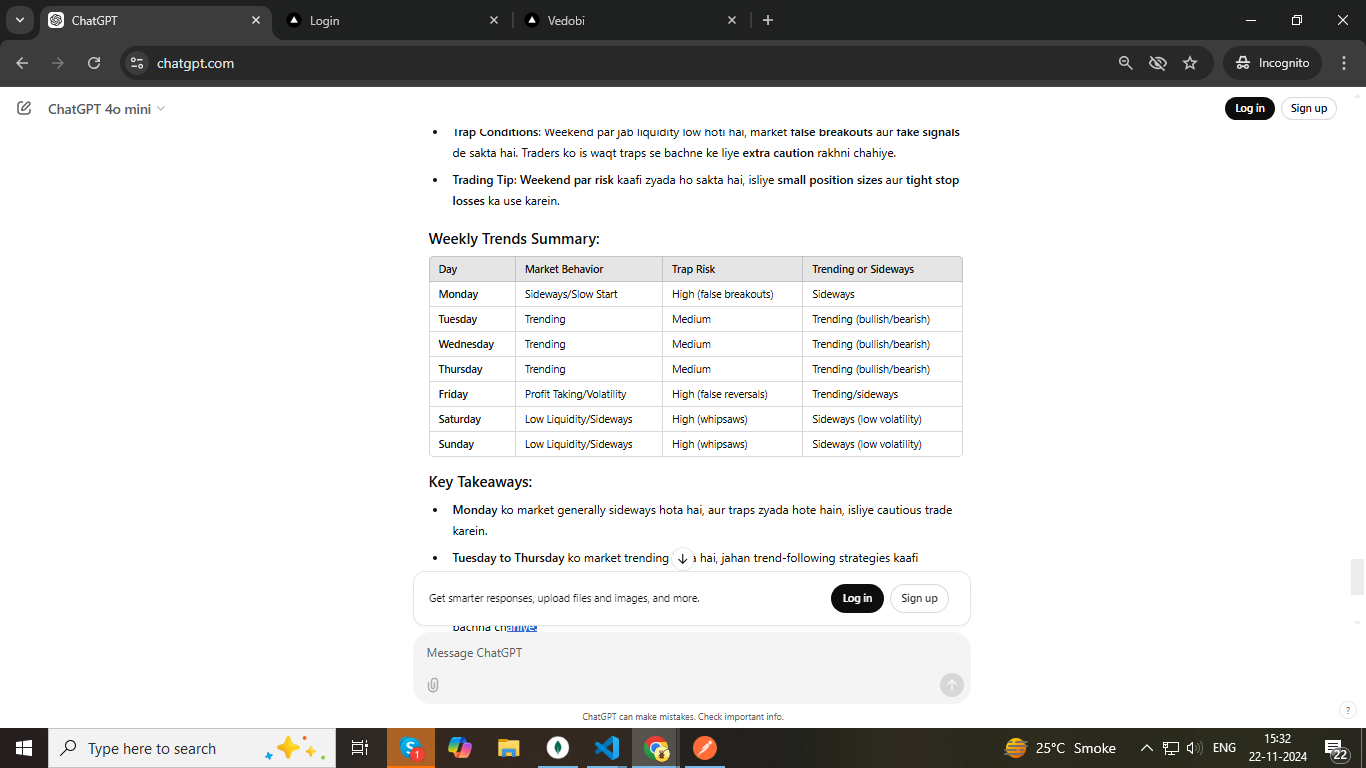Reload the current page
This screenshot has height=768, width=1366.
click(x=94, y=63)
